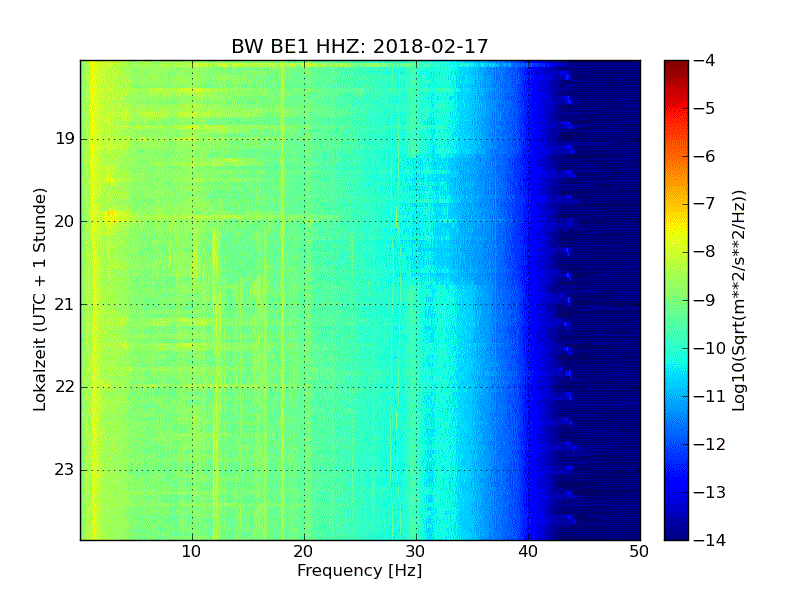
Task: Click the x-axis tick label "10"
Action: (192, 552)
